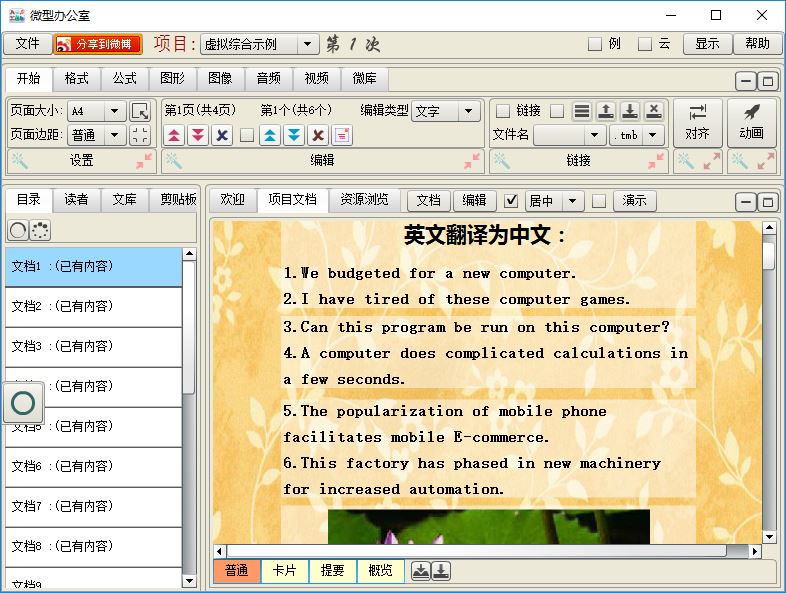Switch to the 读者 sidebar tab
This screenshot has width=786, height=593.
76,200
